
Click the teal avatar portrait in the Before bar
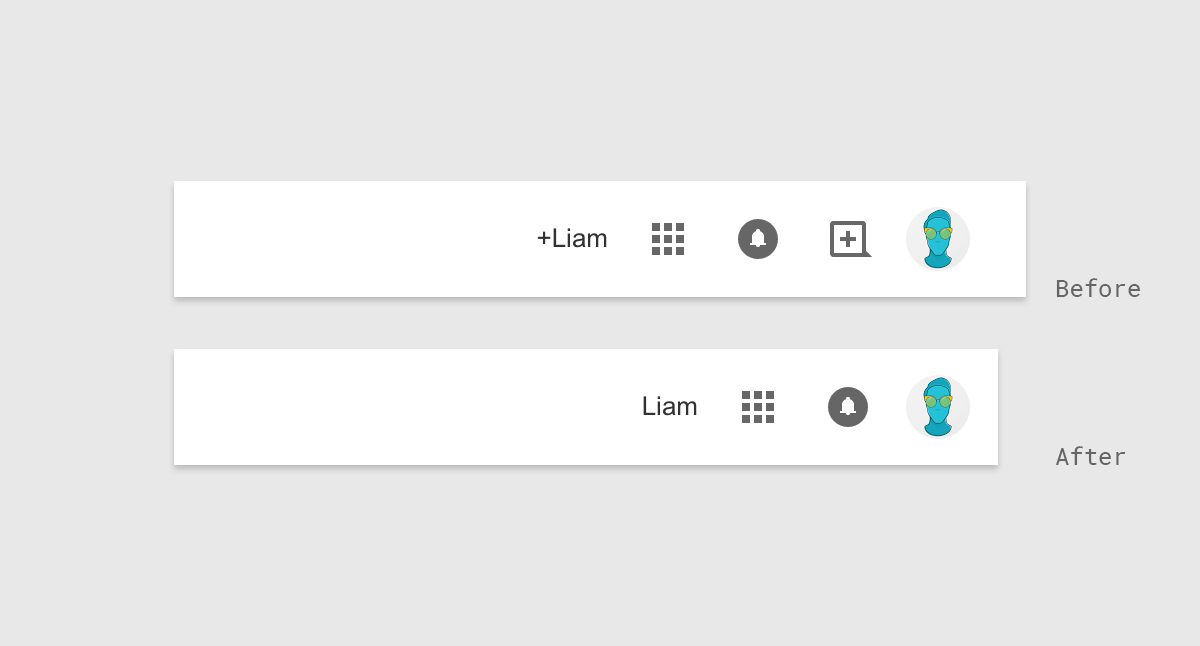pos(938,239)
